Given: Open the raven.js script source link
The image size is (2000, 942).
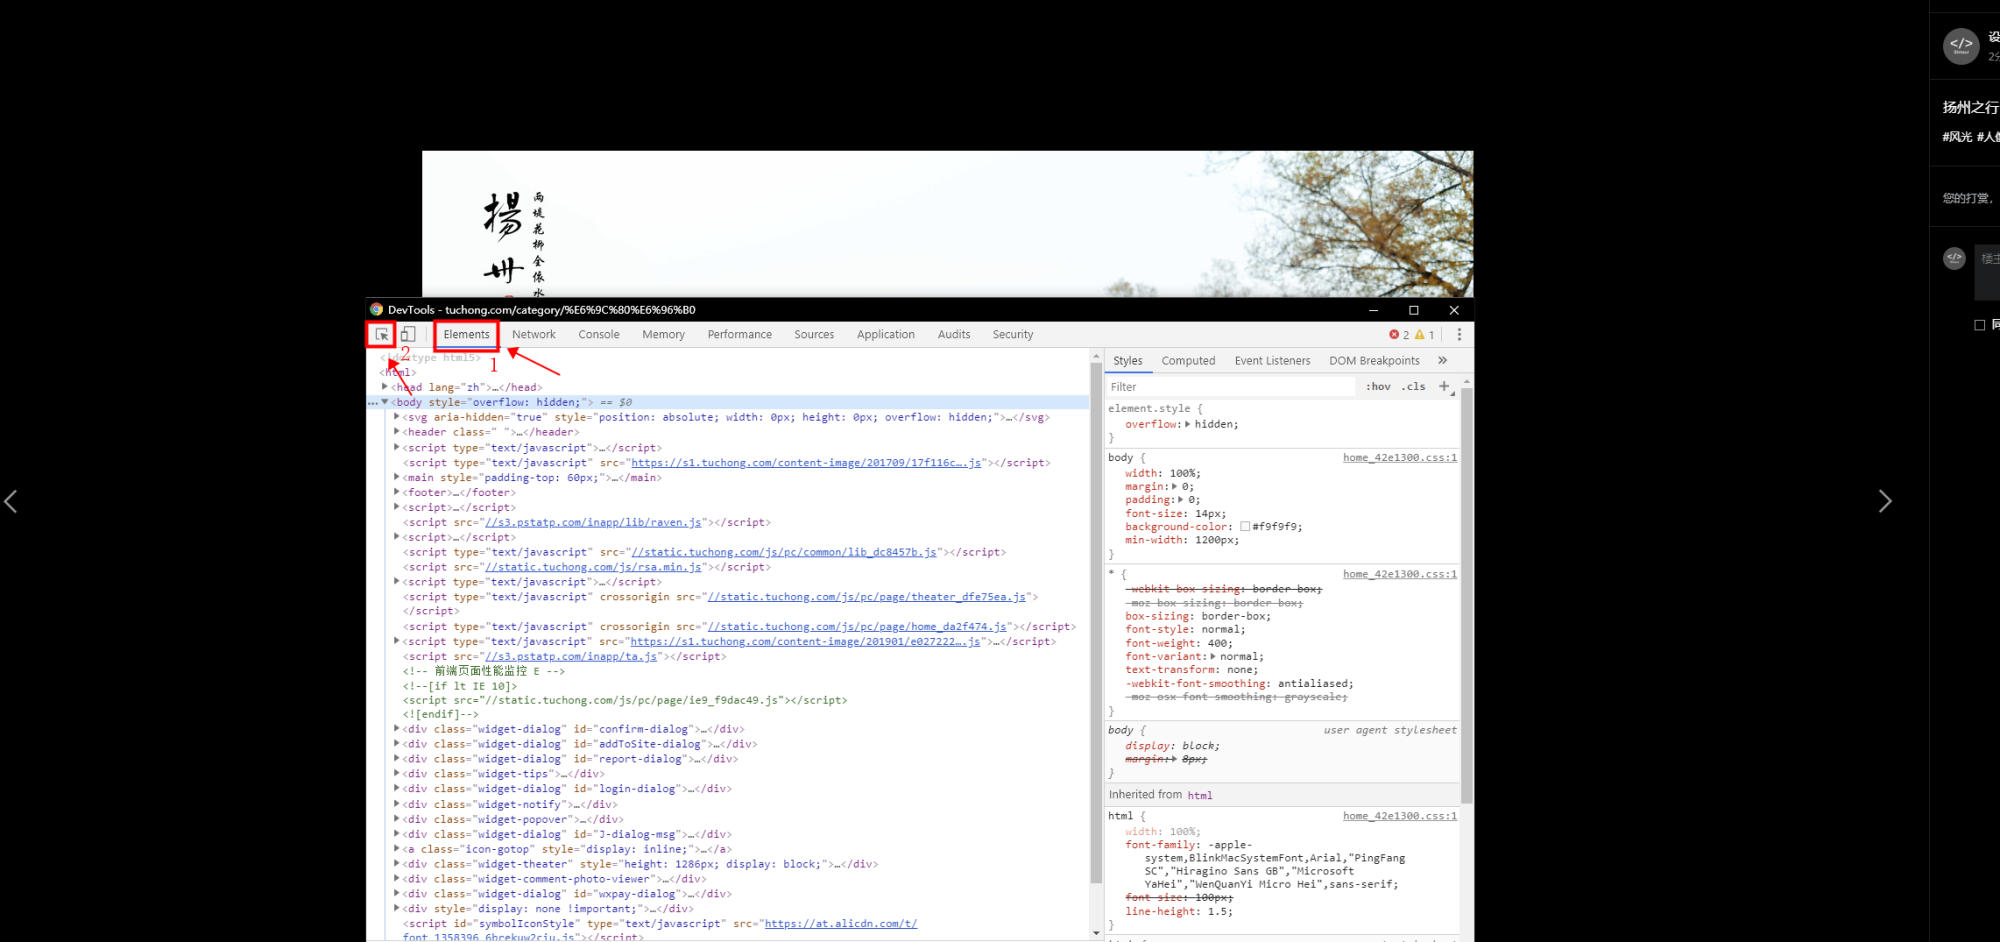Looking at the screenshot, I should pos(593,522).
